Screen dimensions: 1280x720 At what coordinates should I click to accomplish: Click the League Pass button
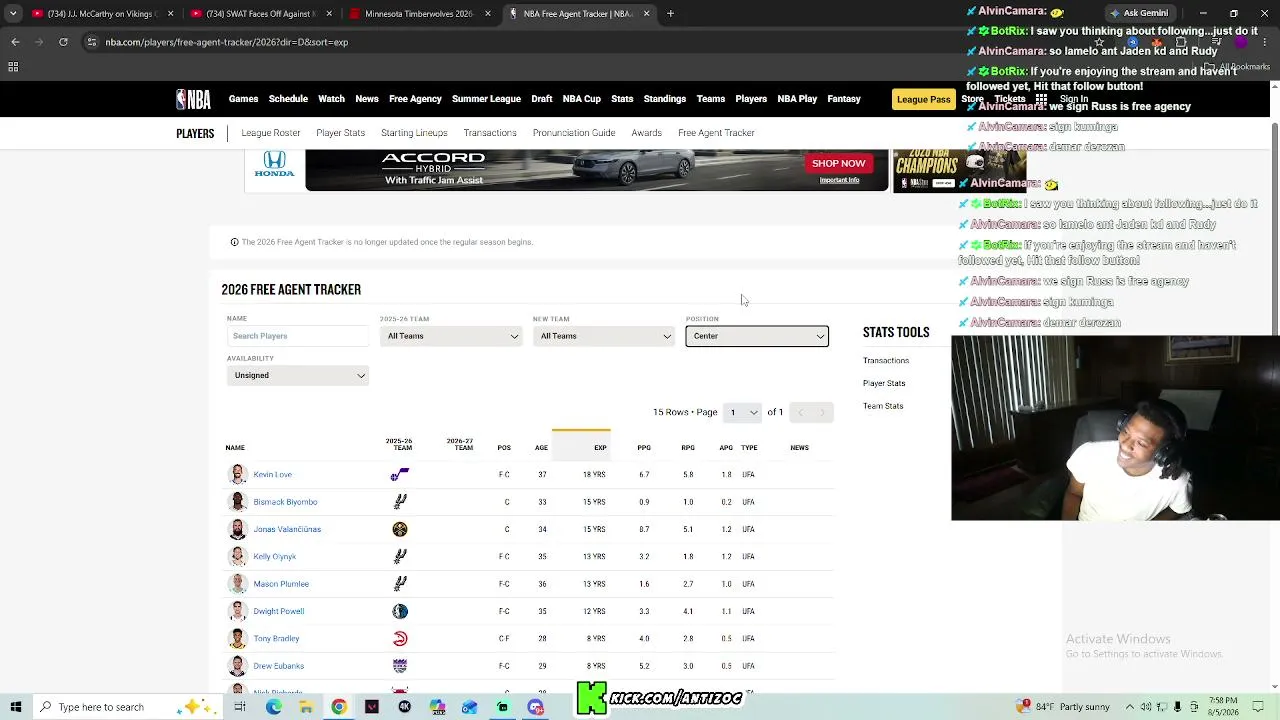pos(923,99)
